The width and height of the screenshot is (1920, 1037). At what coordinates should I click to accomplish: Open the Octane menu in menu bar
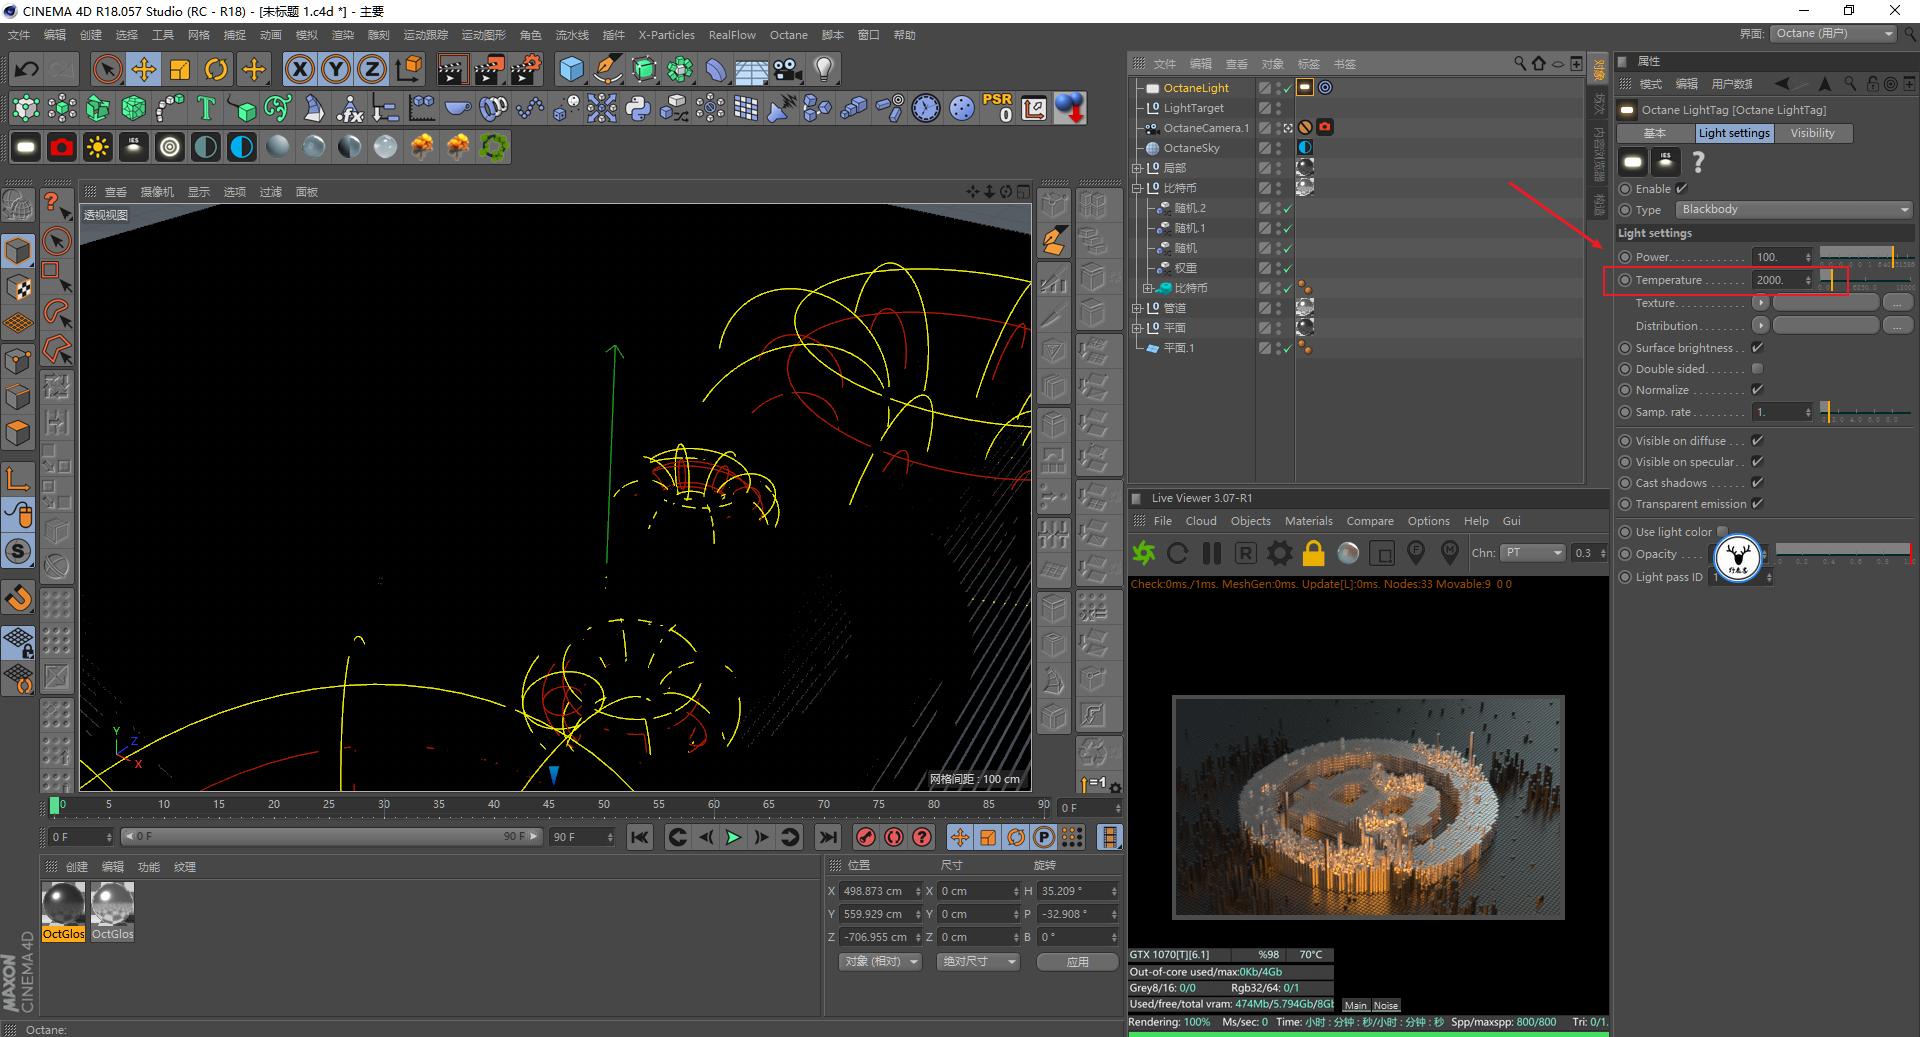(x=788, y=35)
